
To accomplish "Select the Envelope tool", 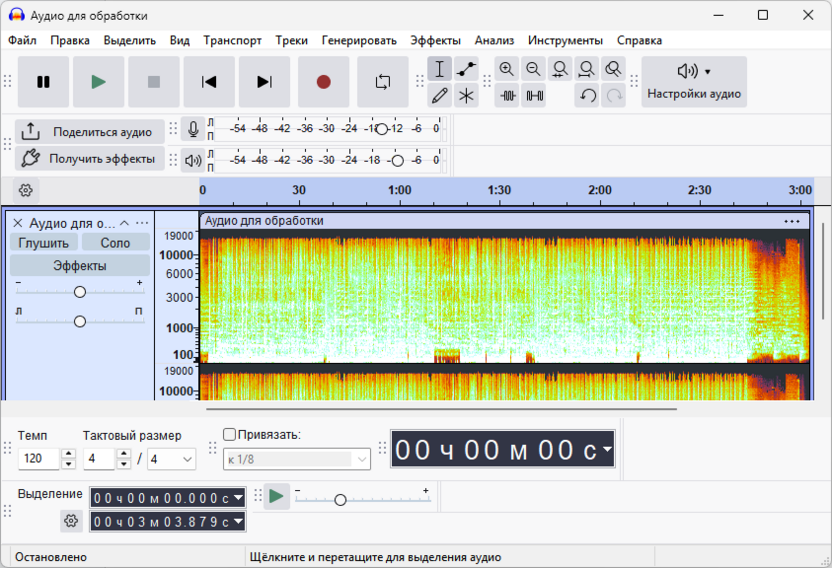I will coord(466,69).
